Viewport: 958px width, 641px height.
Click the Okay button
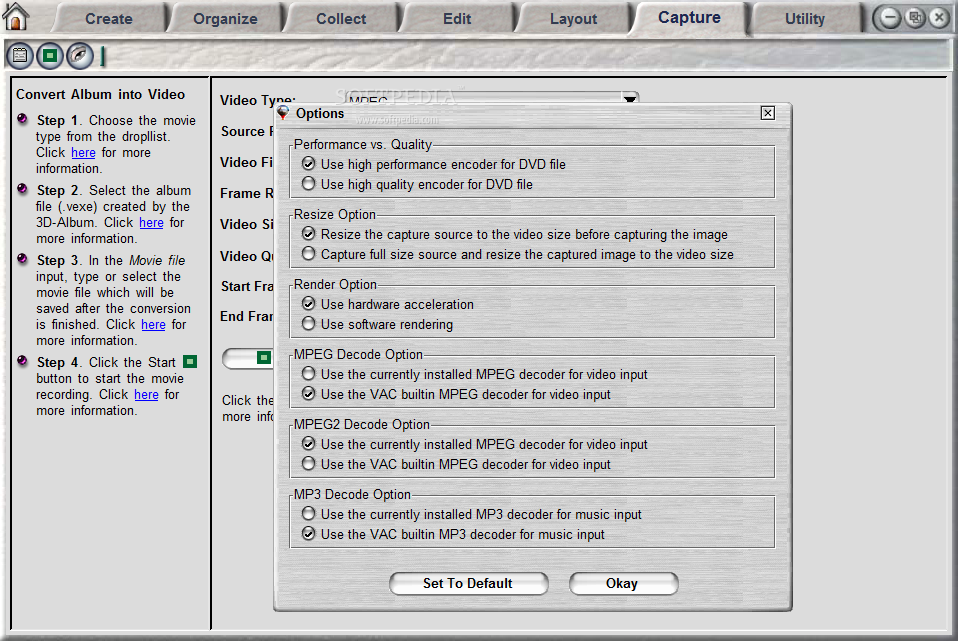(623, 584)
